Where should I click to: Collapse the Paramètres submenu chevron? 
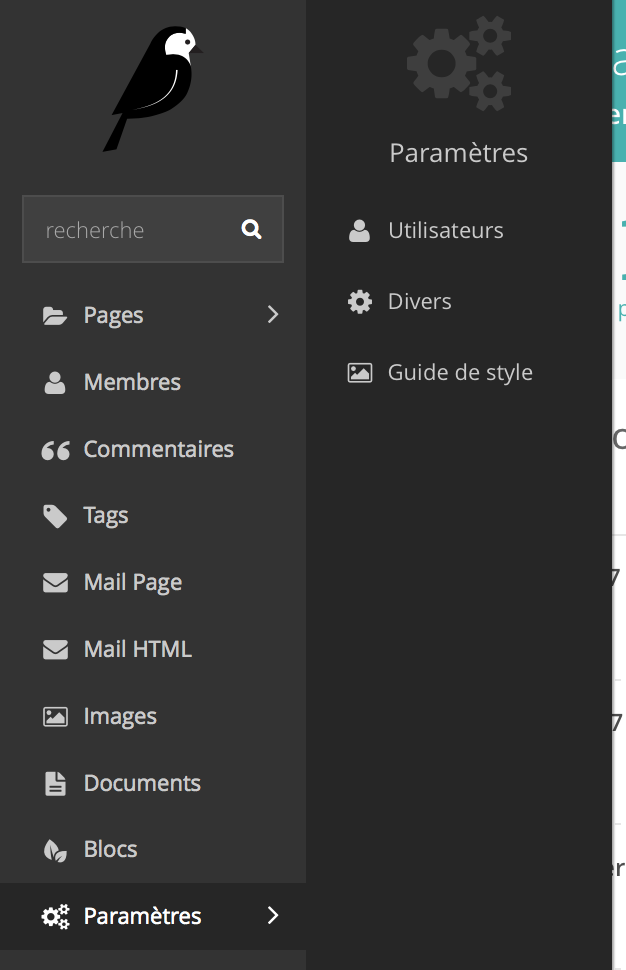272,915
